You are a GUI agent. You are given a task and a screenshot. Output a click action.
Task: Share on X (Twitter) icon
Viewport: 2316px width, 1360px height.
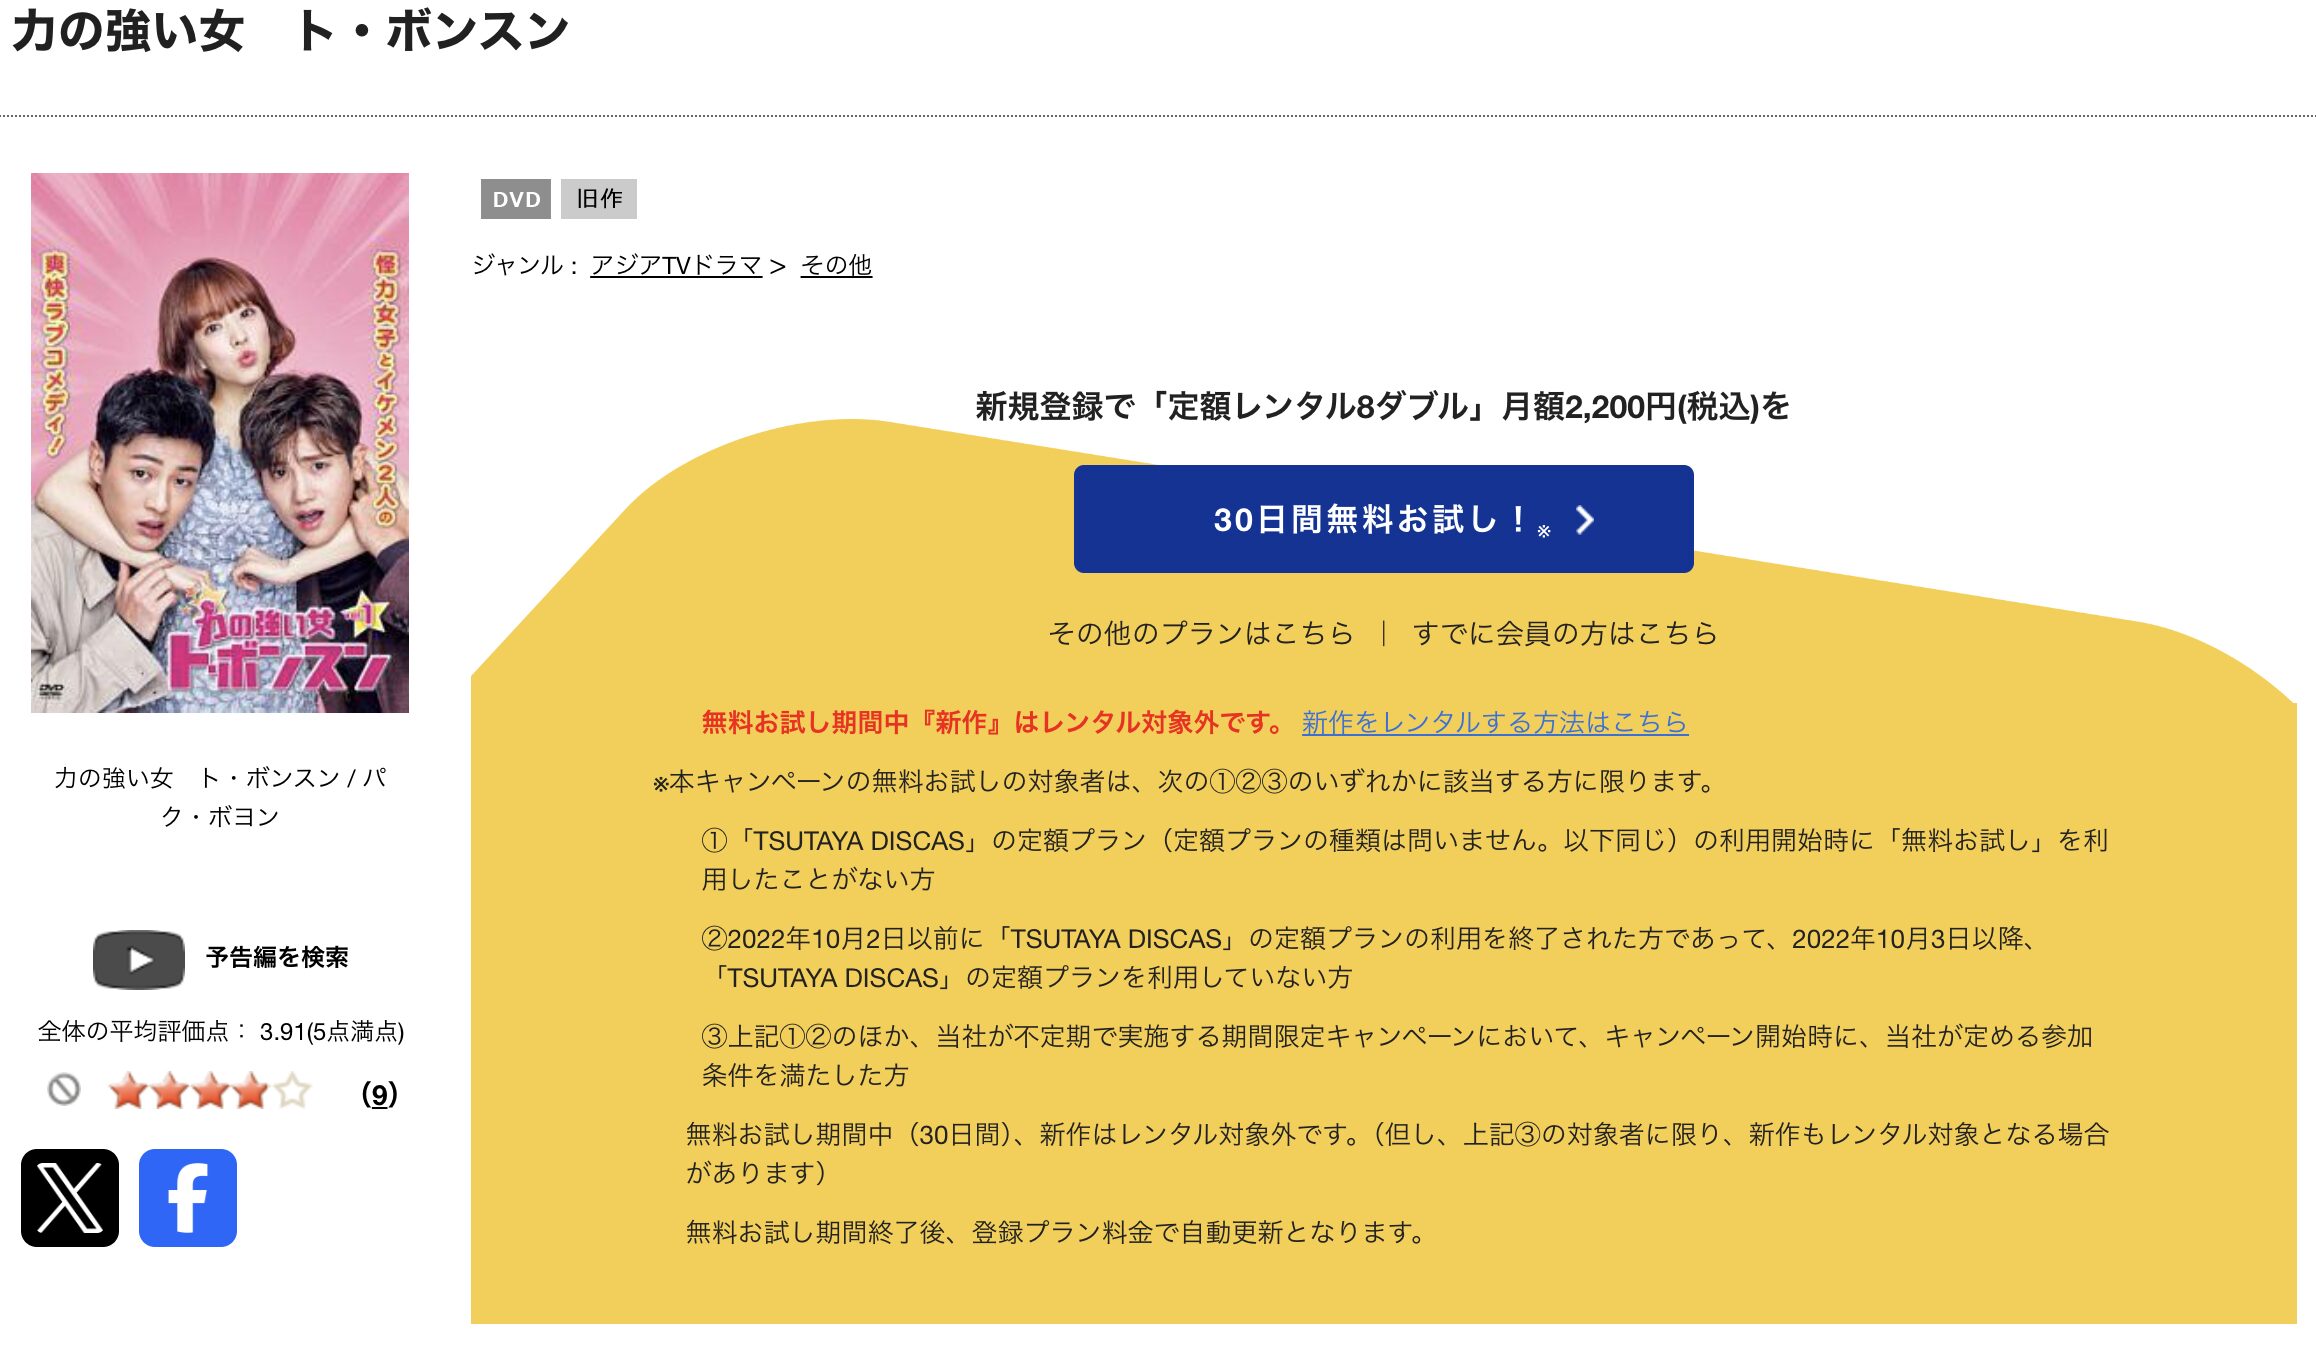(70, 1197)
